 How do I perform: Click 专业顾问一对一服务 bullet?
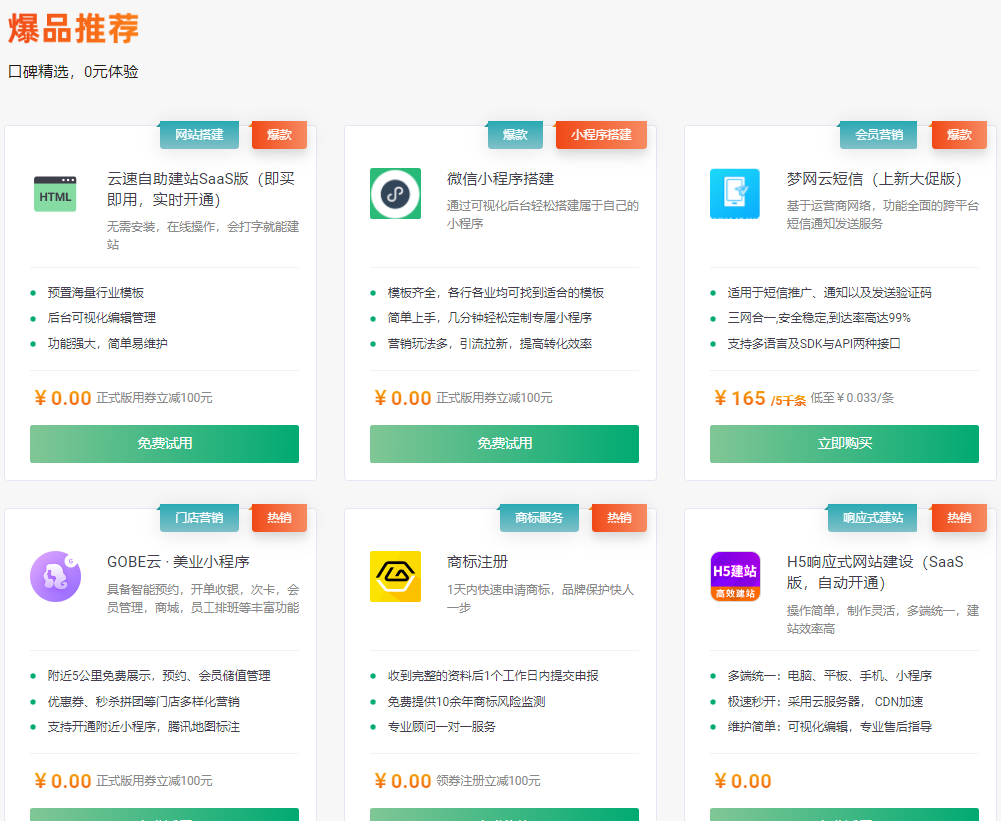pyautogui.click(x=442, y=727)
